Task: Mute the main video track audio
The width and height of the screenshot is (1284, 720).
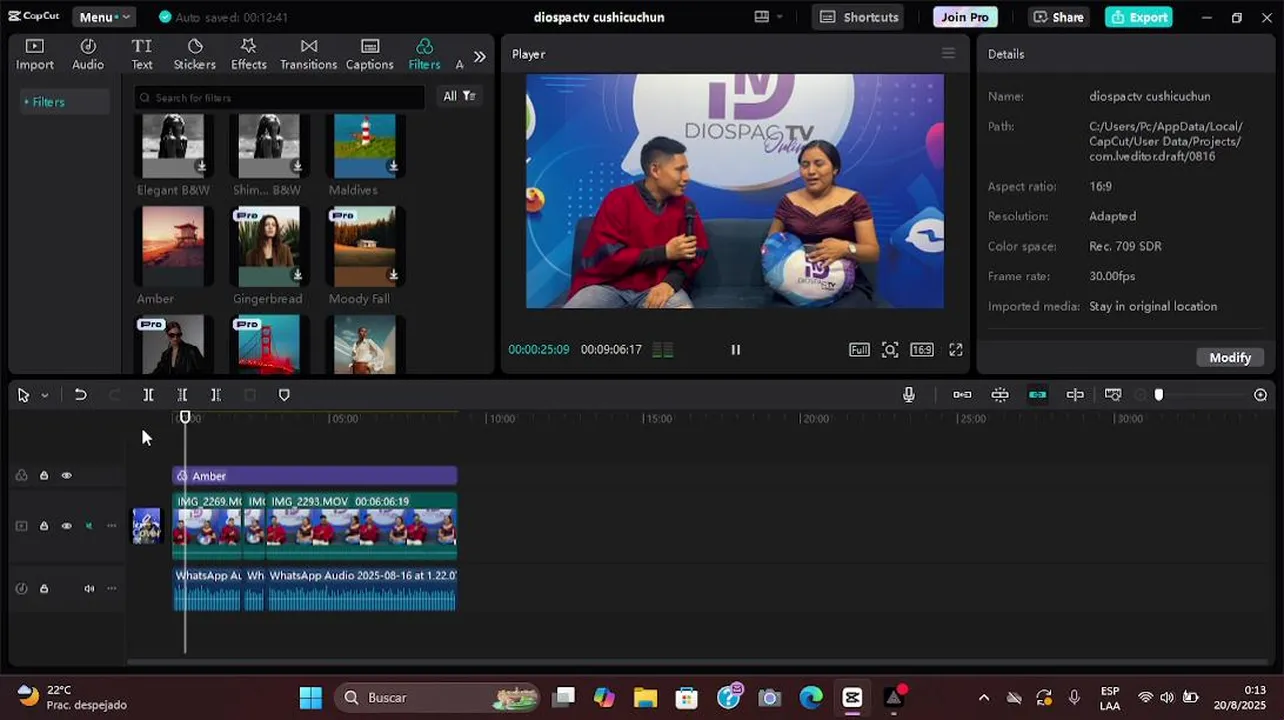Action: (89, 526)
